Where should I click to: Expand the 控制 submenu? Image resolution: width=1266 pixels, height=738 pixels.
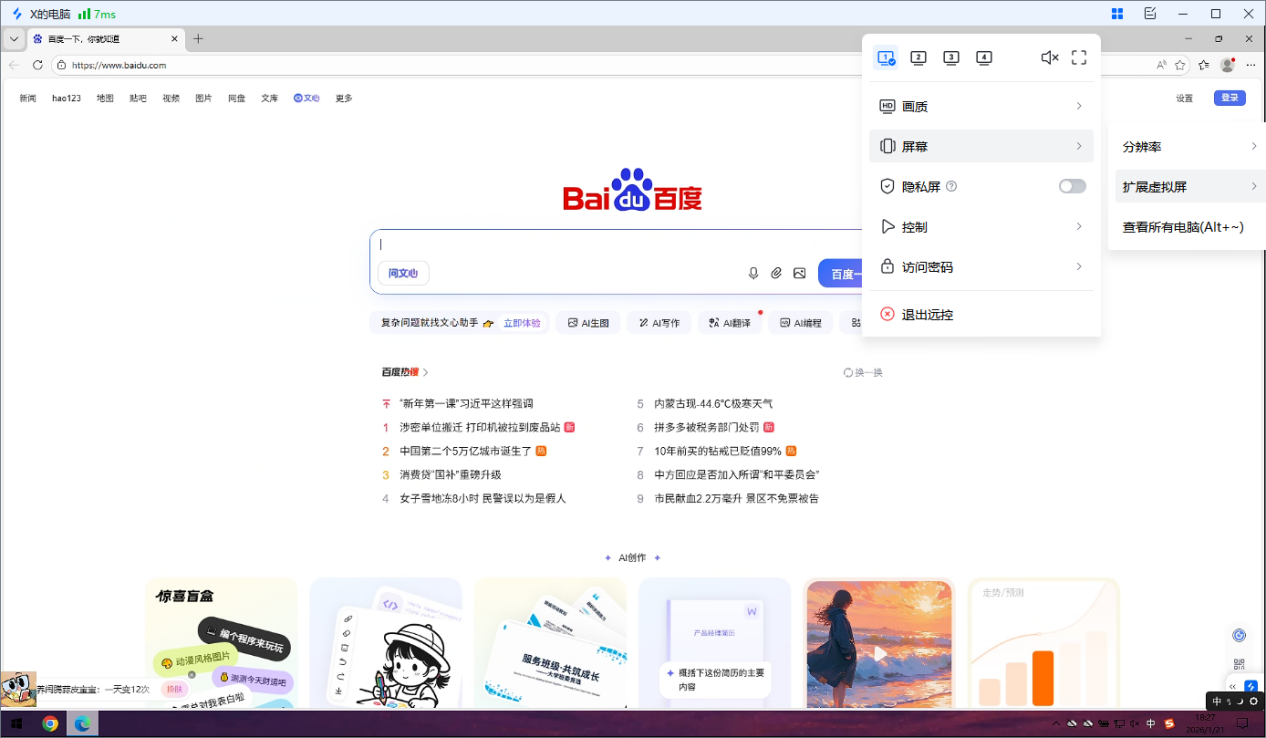[x=981, y=226]
